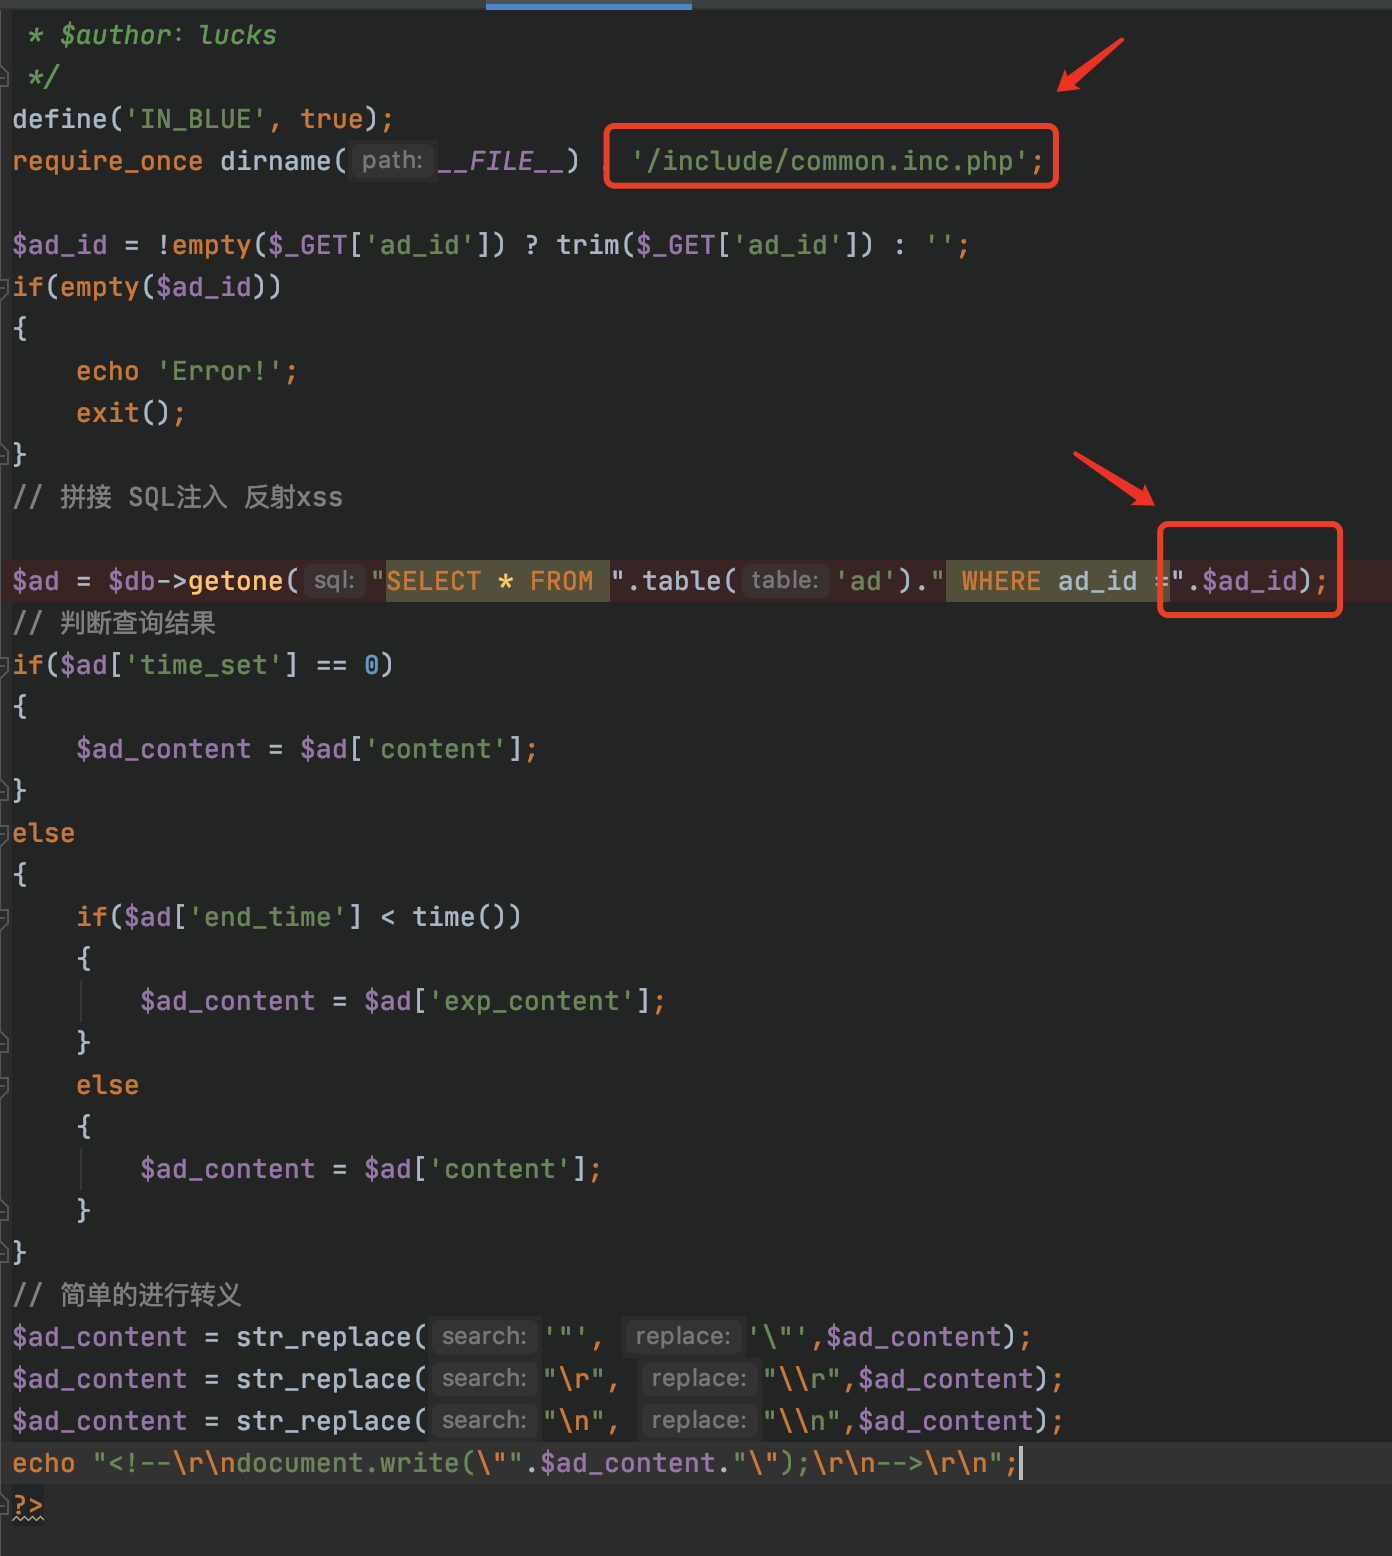Click the echo 'Error!' statement
This screenshot has width=1392, height=1556.
[186, 371]
